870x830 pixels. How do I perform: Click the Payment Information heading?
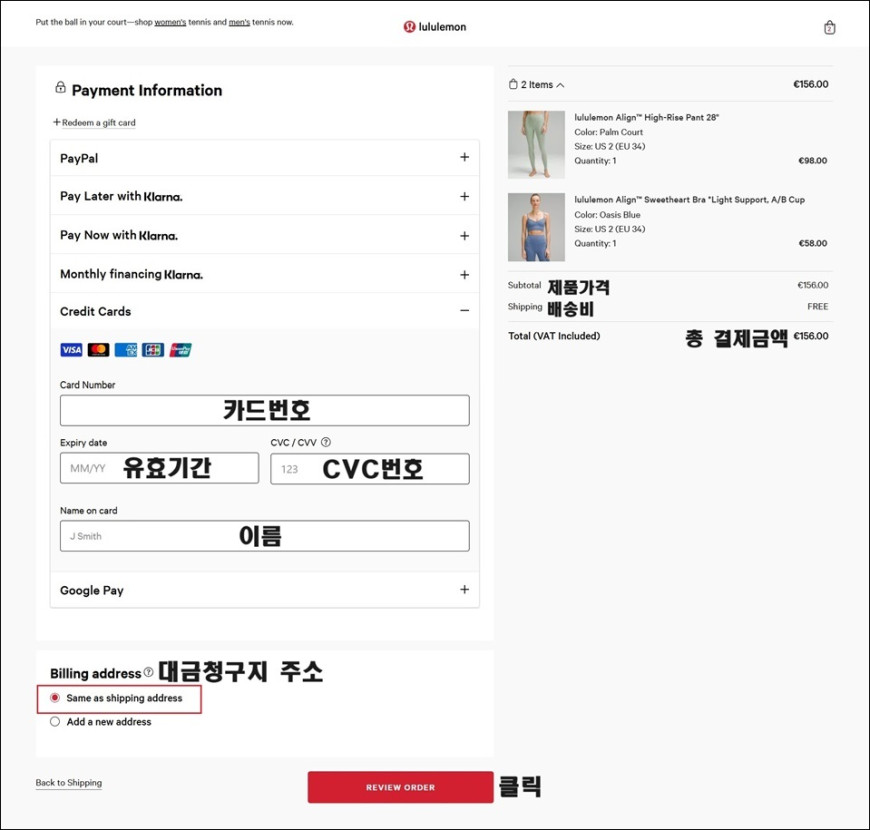[x=146, y=90]
